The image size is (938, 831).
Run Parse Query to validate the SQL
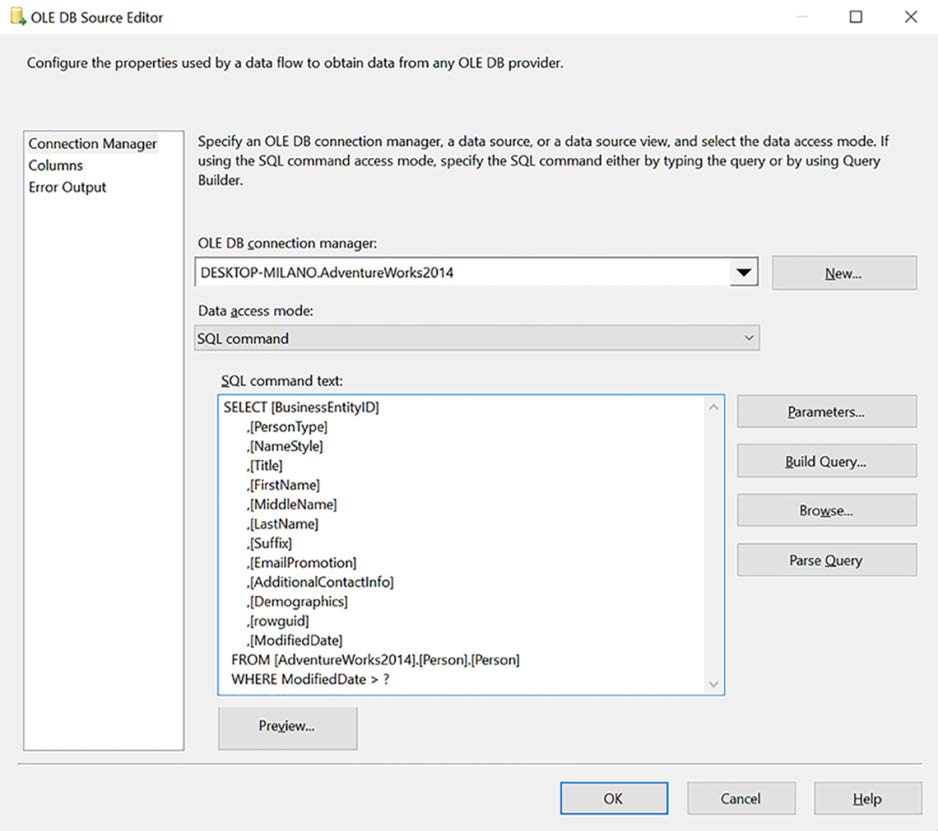[x=826, y=559]
